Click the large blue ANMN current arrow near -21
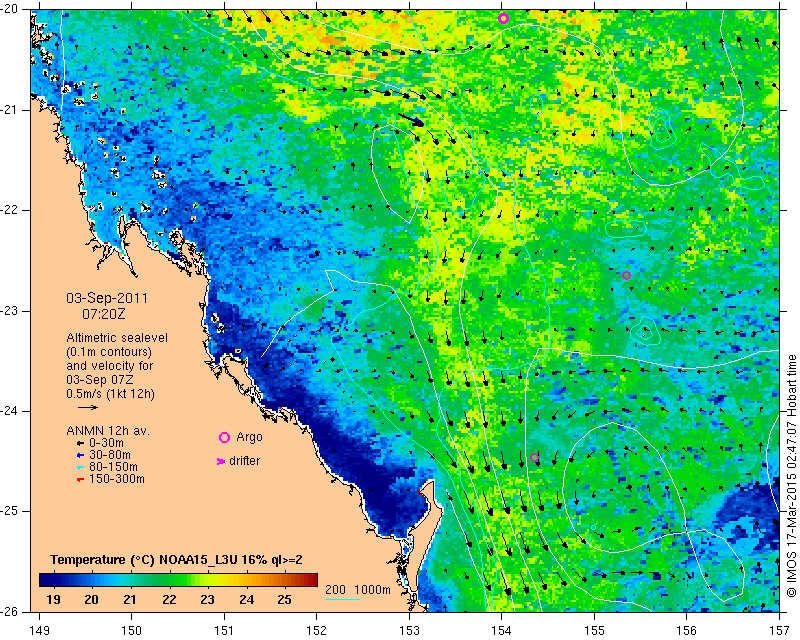 point(411,120)
